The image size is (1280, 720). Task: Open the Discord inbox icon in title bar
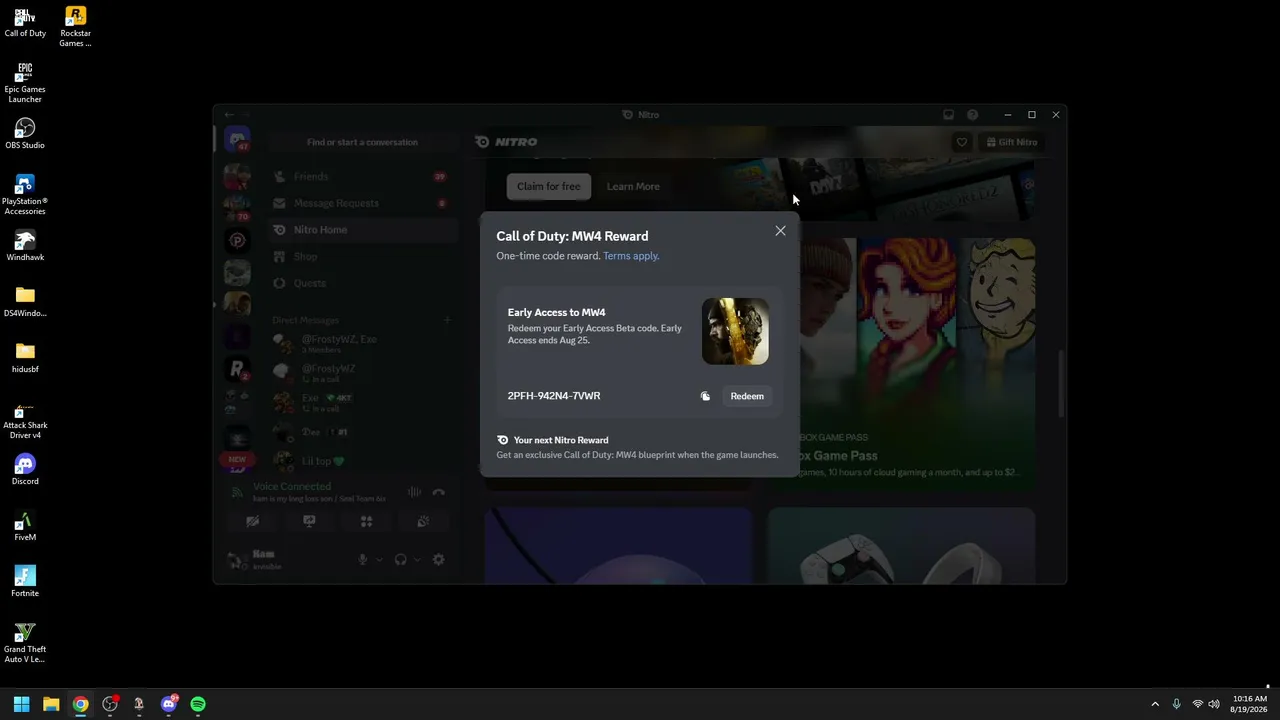(x=949, y=115)
